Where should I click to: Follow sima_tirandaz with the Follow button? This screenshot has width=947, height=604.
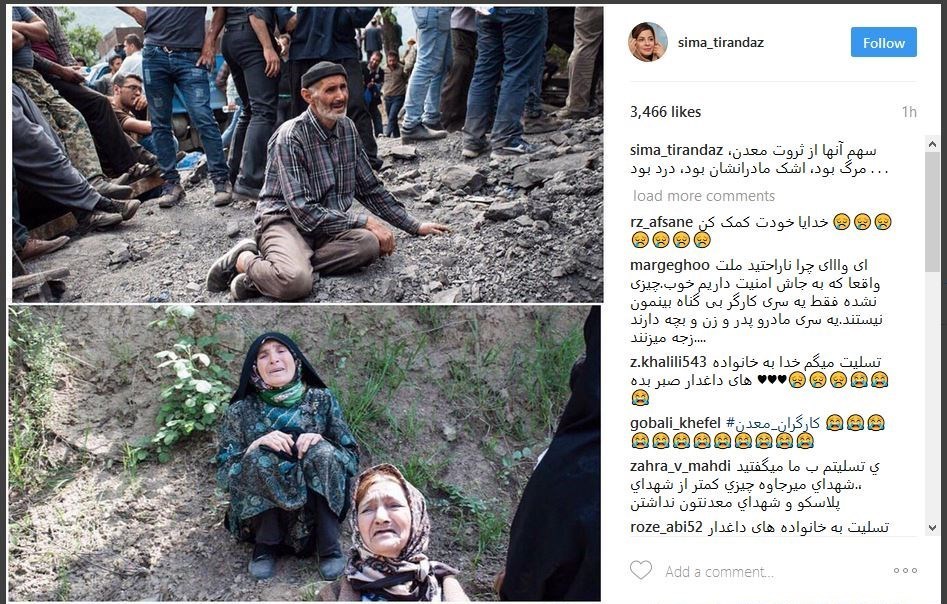click(884, 42)
